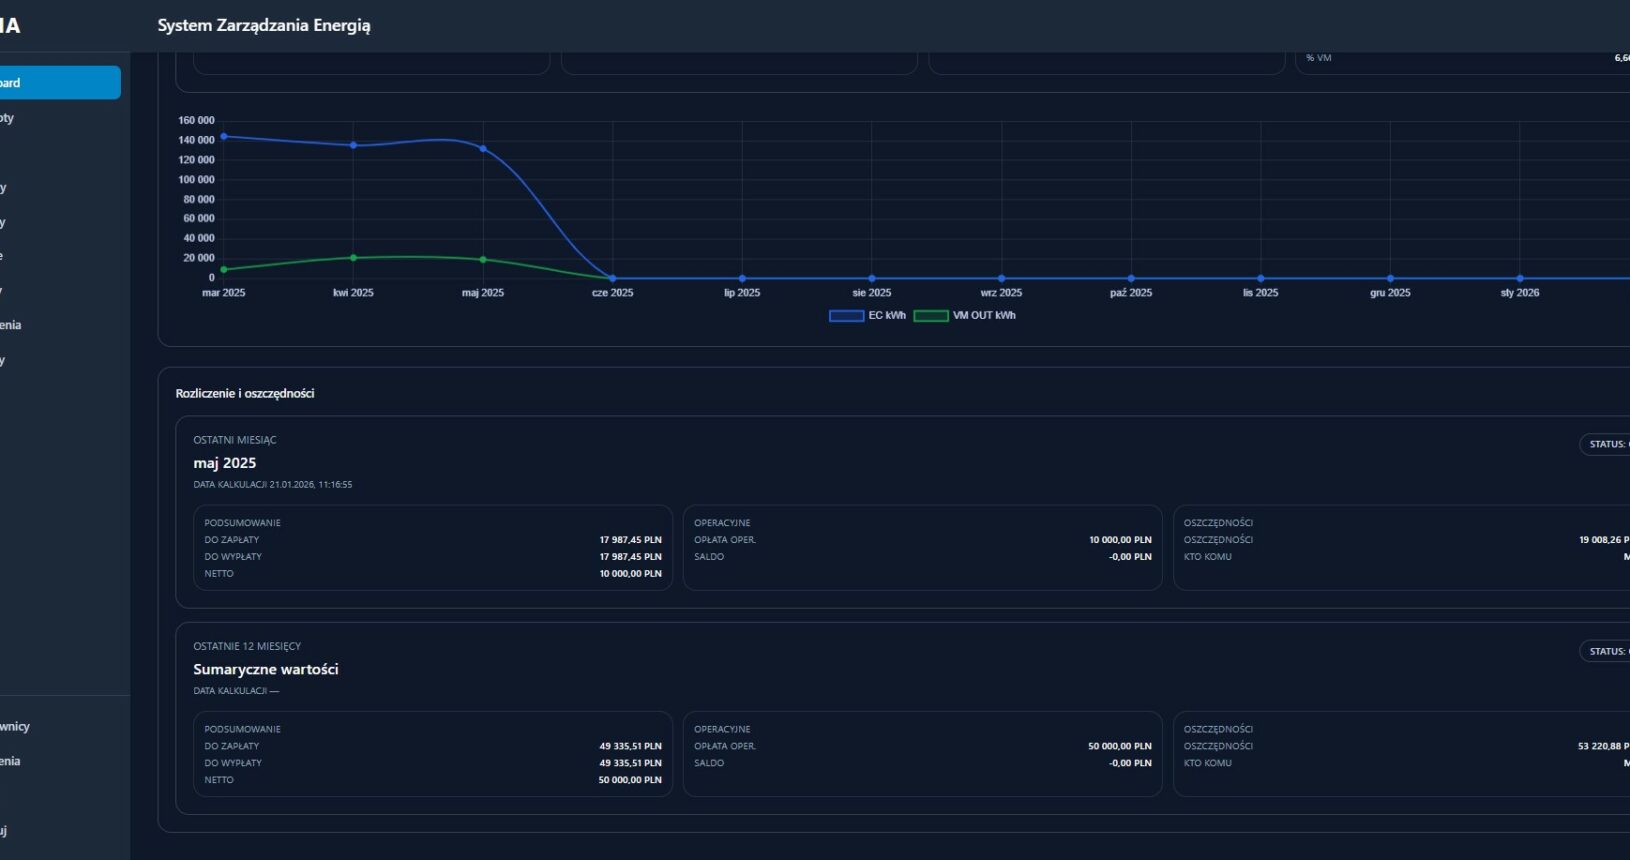
Task: Toggle EC kWh series in chart legend
Action: pos(886,316)
